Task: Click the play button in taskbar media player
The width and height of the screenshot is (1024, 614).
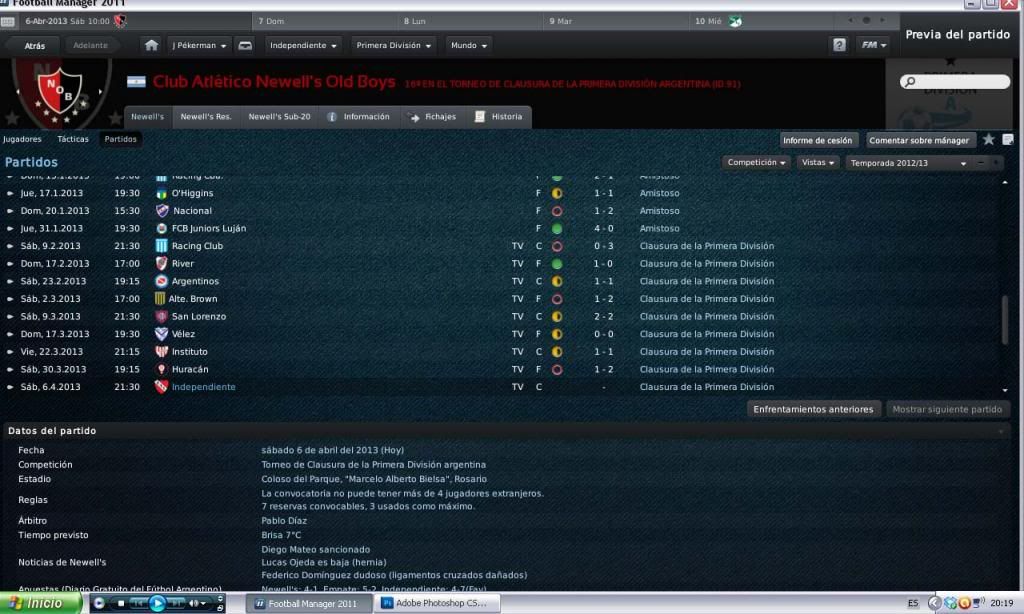Action: 157,604
